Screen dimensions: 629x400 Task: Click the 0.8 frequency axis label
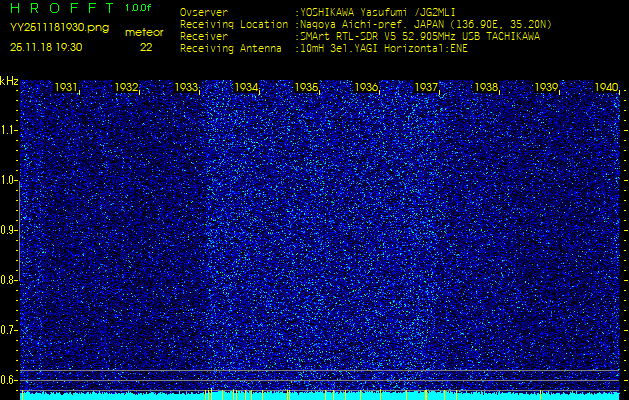[x=8, y=280]
